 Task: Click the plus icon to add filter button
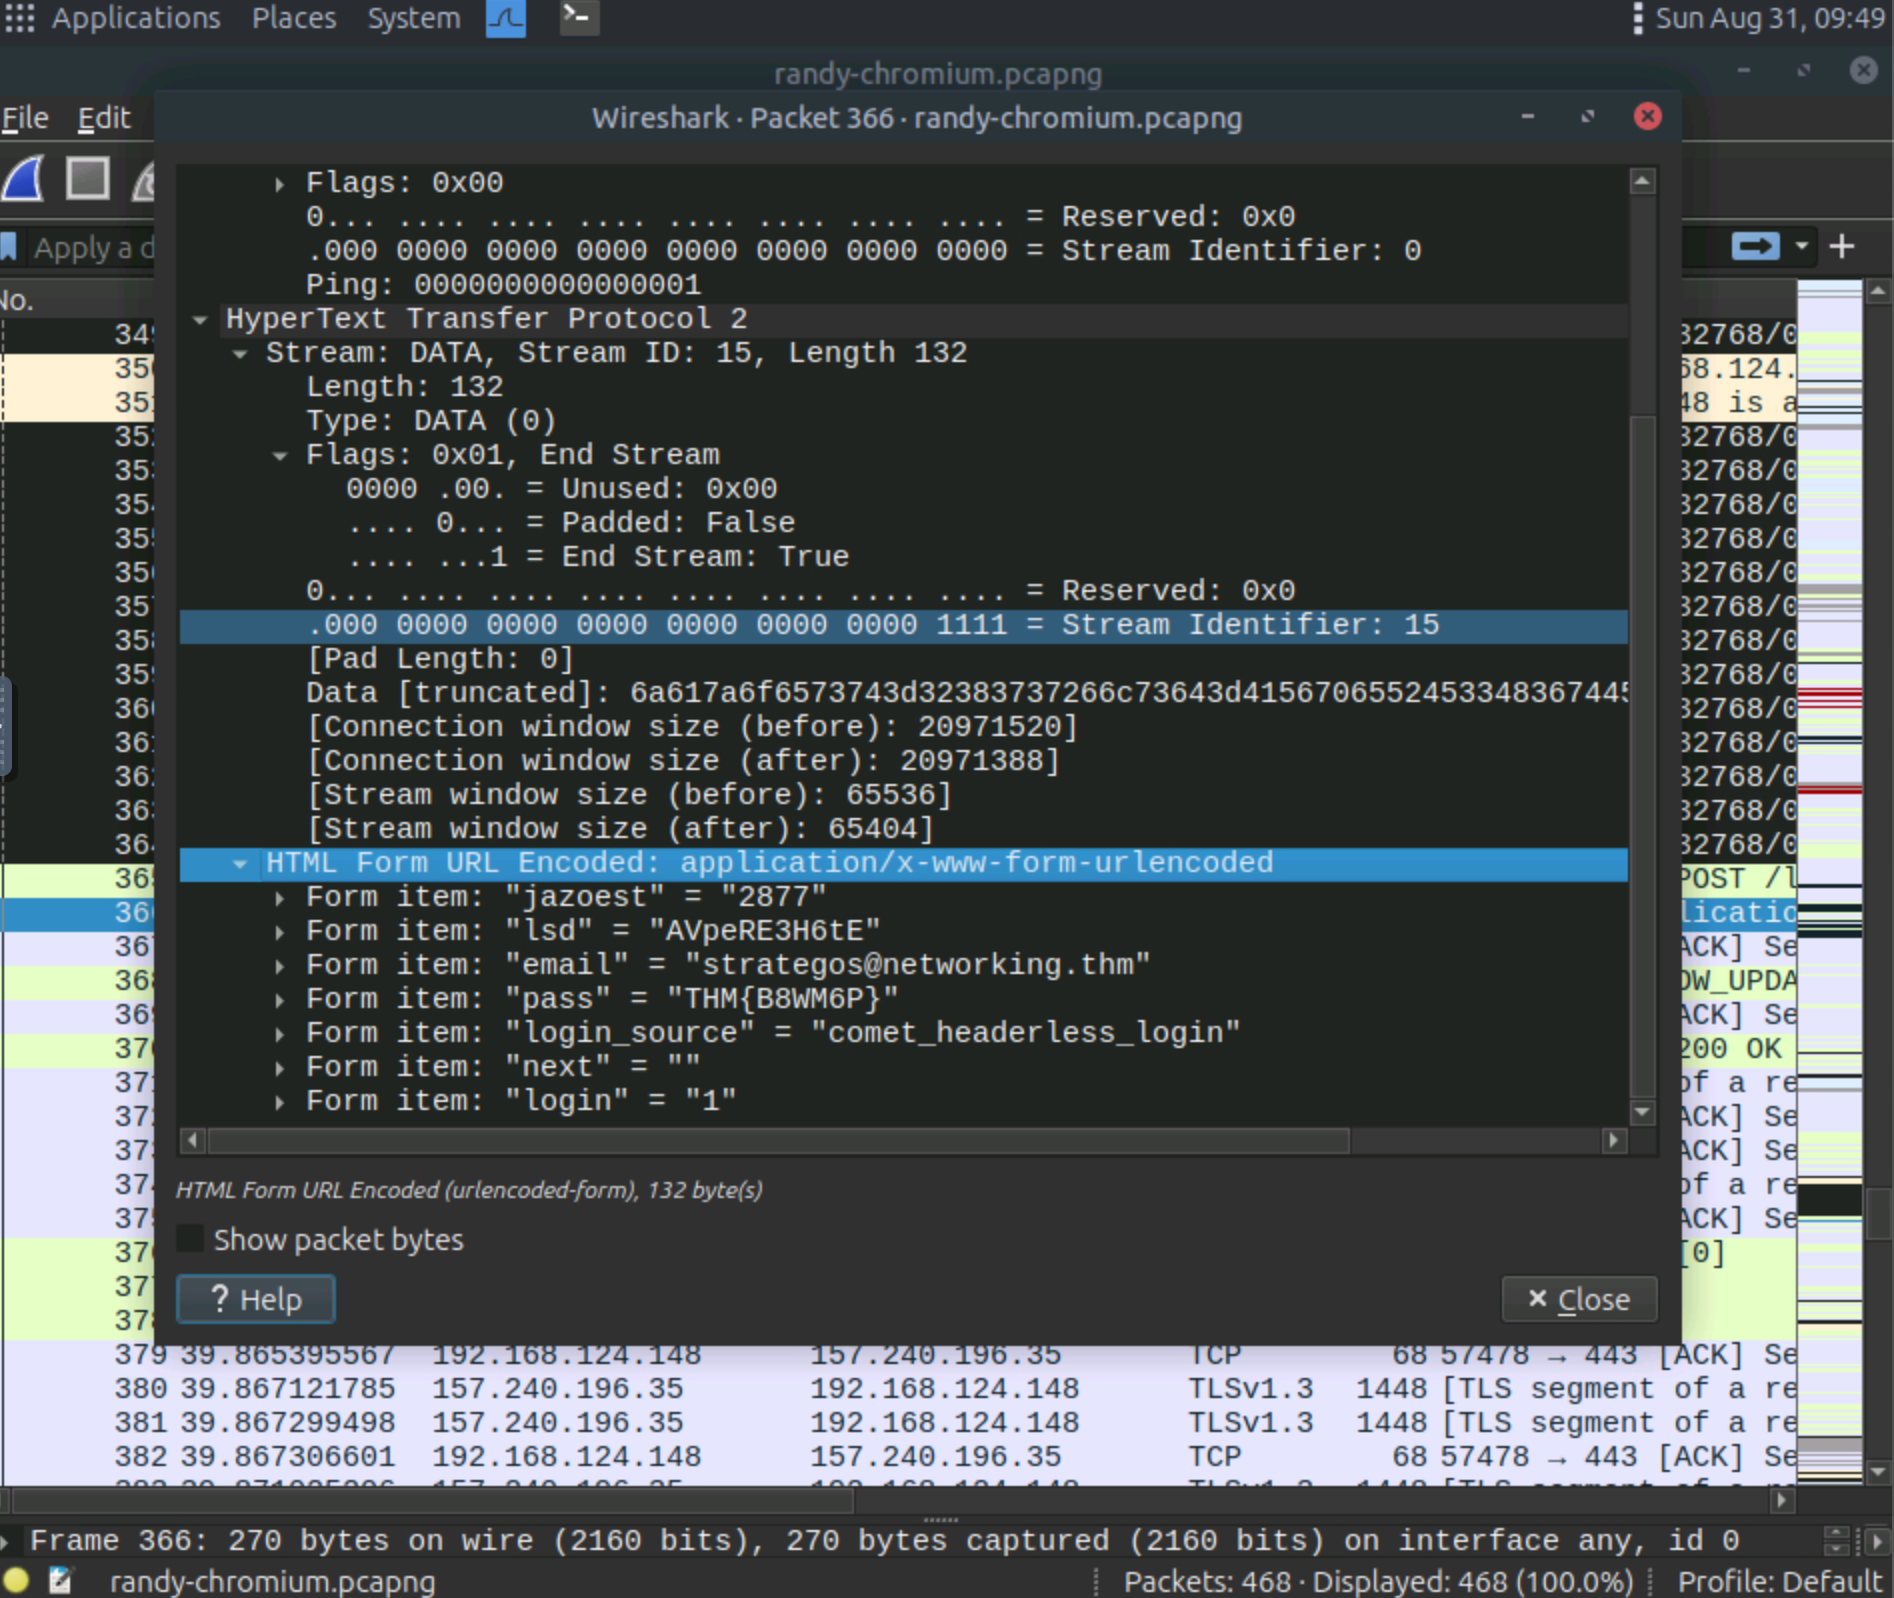tap(1842, 246)
